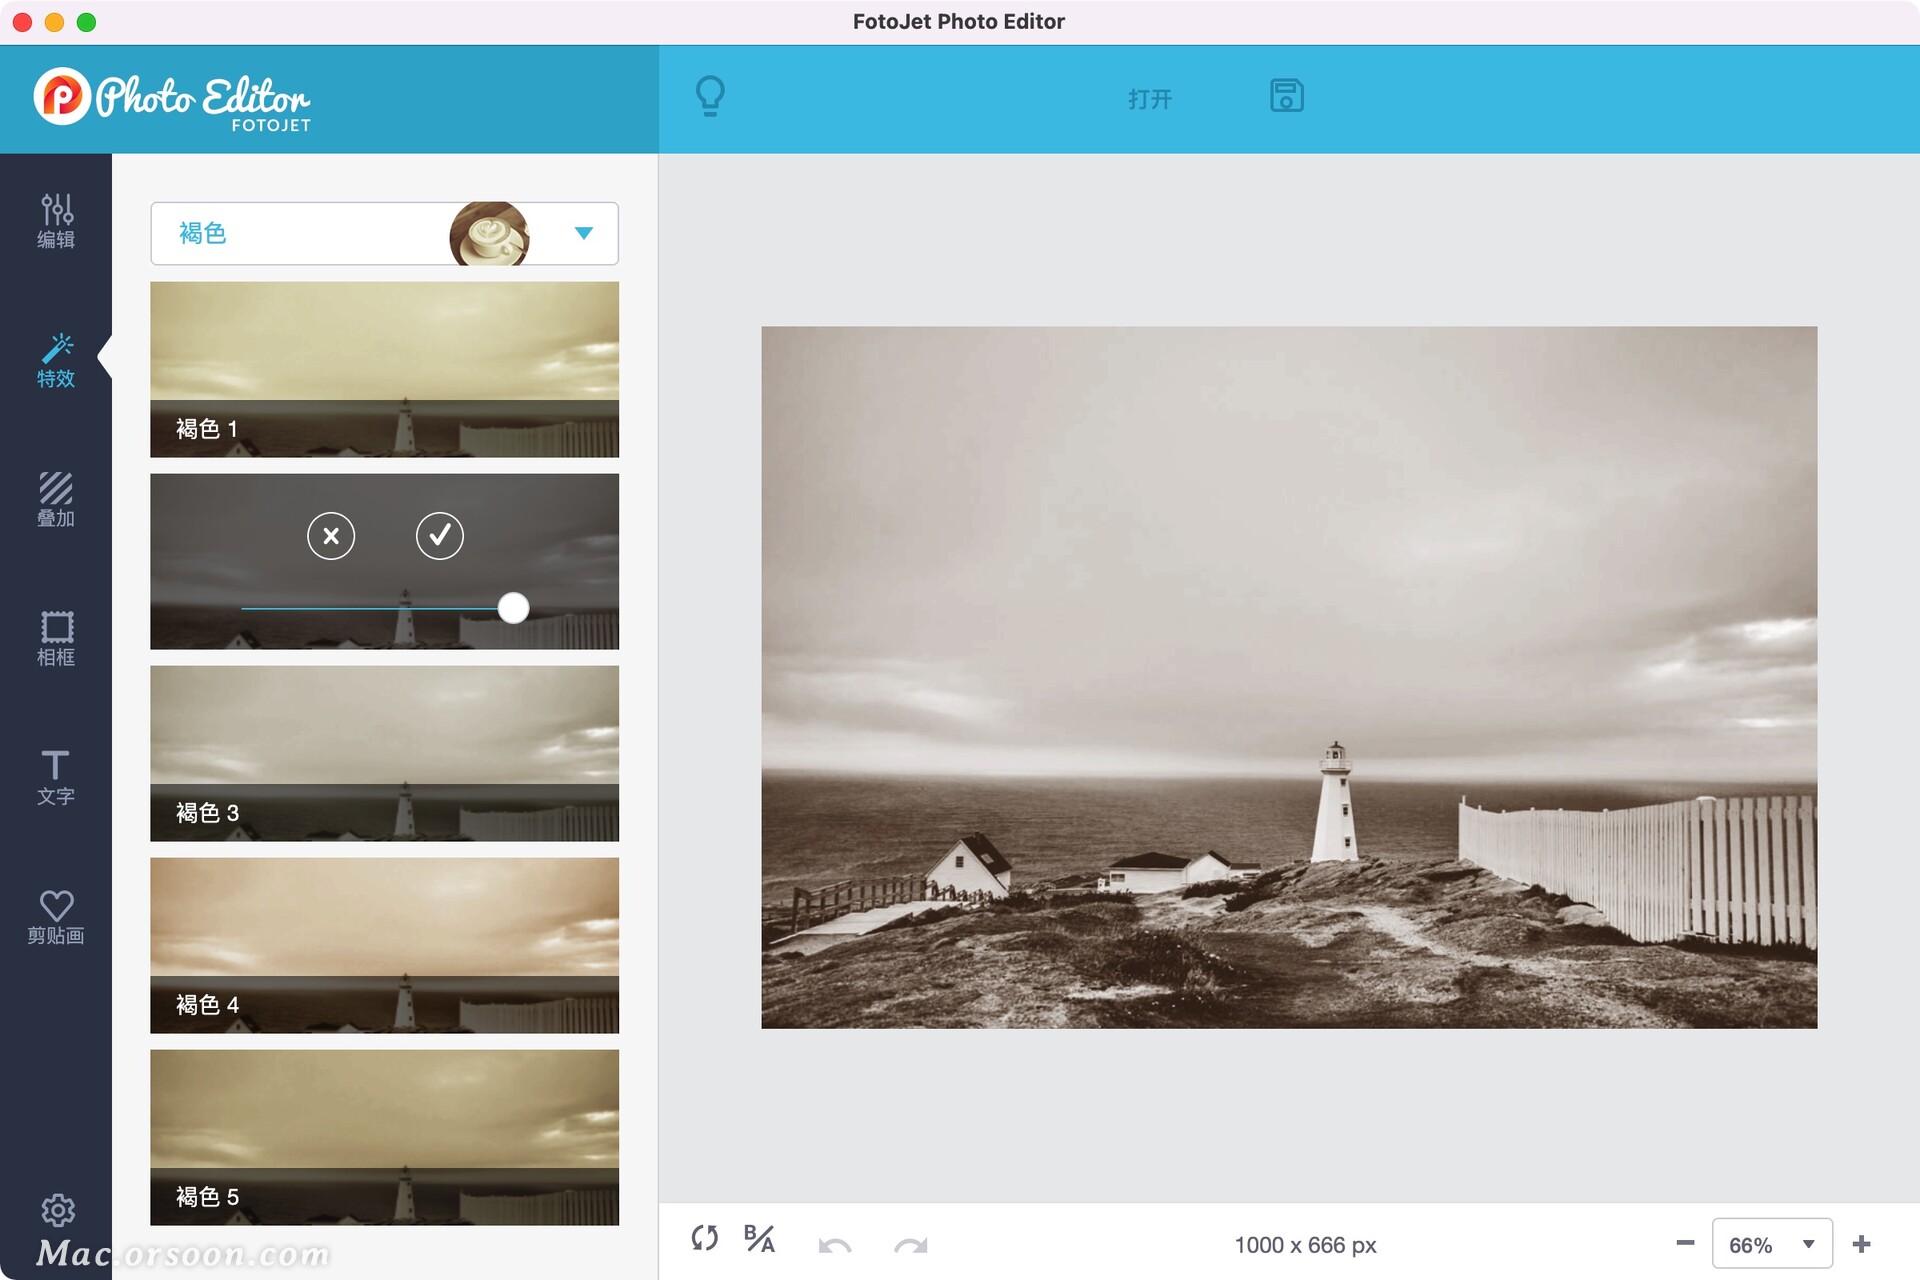
Task: Select the 褐色 3 effect thumbnail
Action: [x=384, y=753]
